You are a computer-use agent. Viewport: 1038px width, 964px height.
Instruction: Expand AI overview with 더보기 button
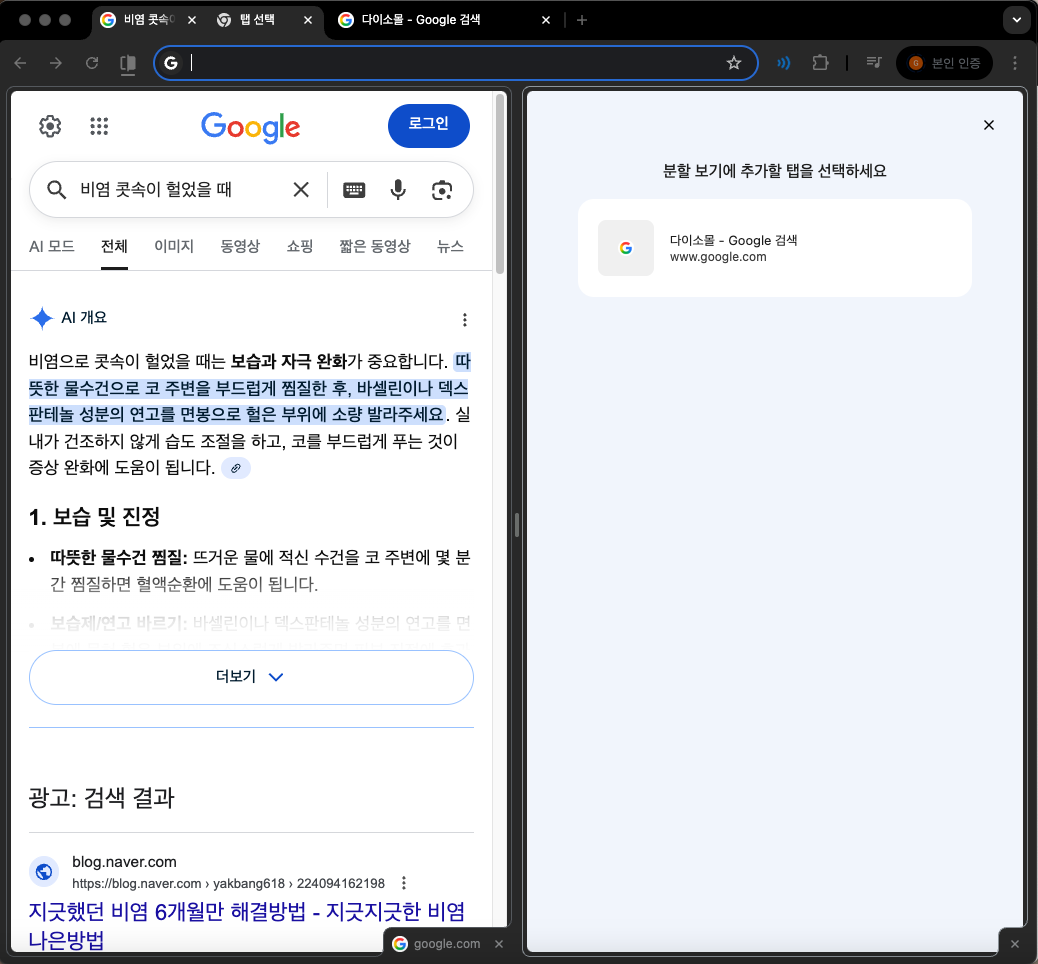(251, 677)
